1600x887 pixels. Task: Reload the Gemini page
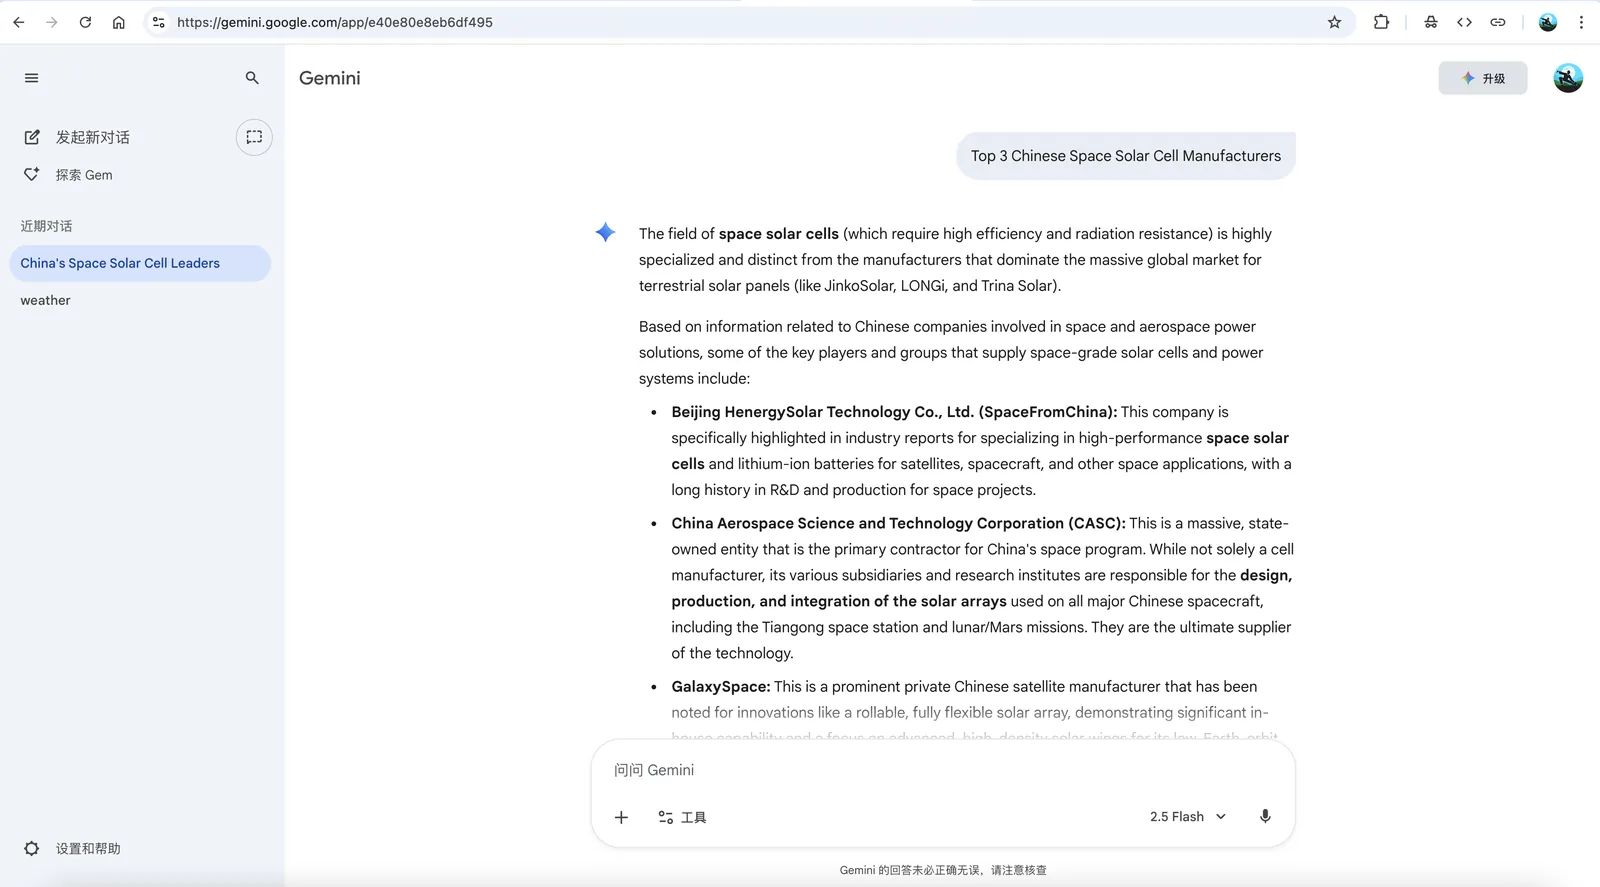85,22
